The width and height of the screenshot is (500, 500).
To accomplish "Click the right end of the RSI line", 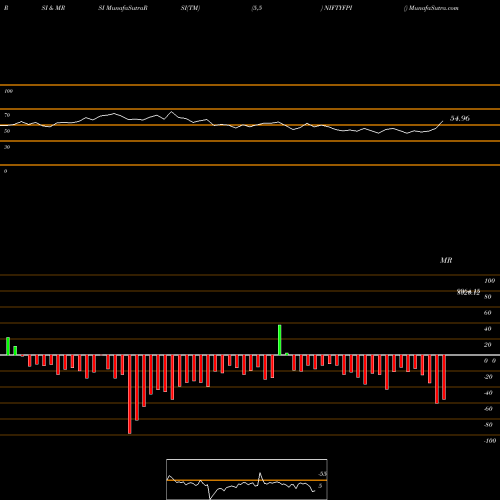I will [x=443, y=121].
